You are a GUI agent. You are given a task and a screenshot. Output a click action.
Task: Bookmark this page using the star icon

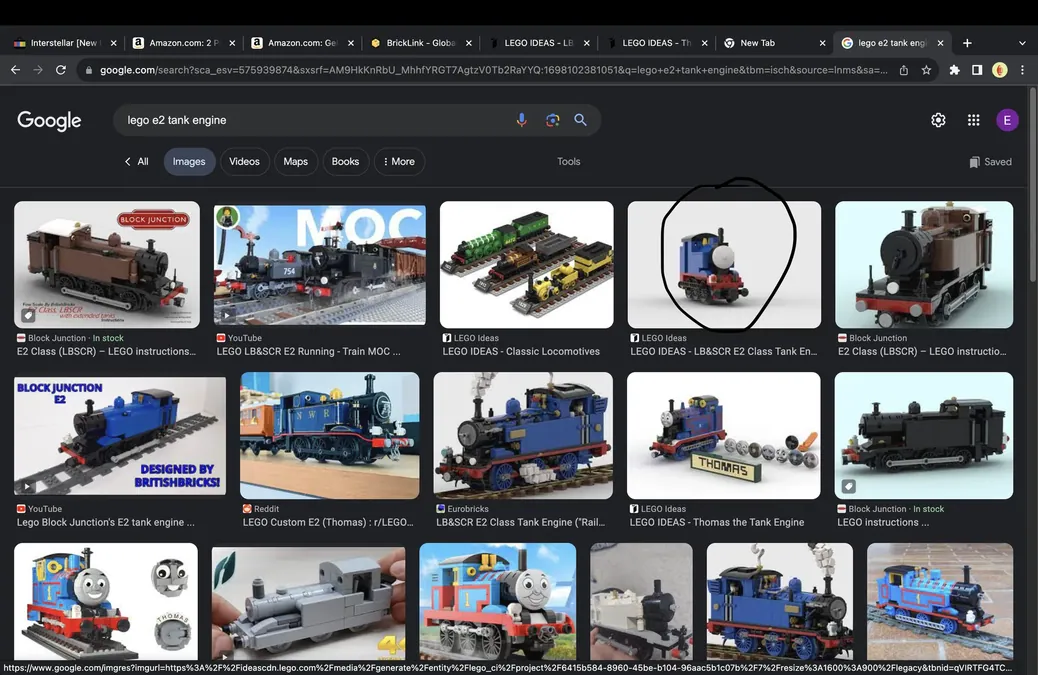point(925,69)
